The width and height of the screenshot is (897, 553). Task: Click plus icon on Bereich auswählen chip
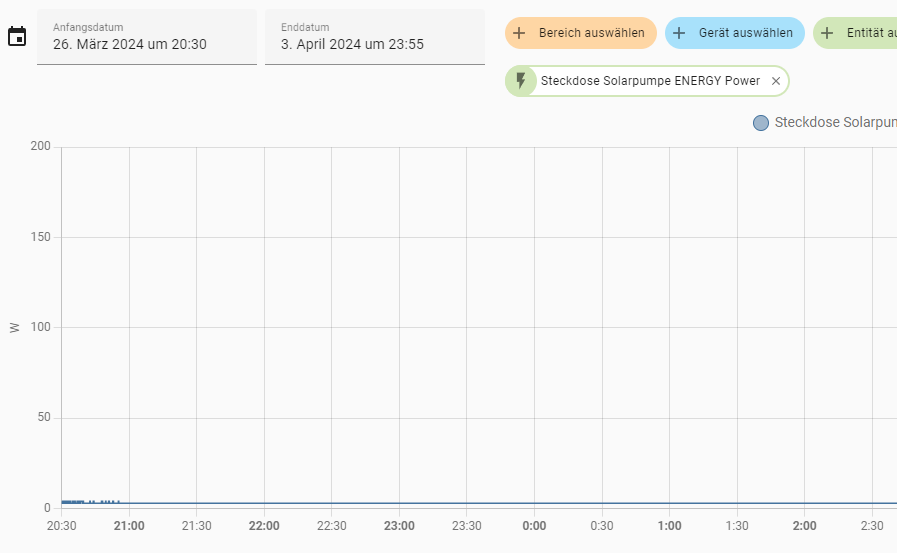(519, 33)
